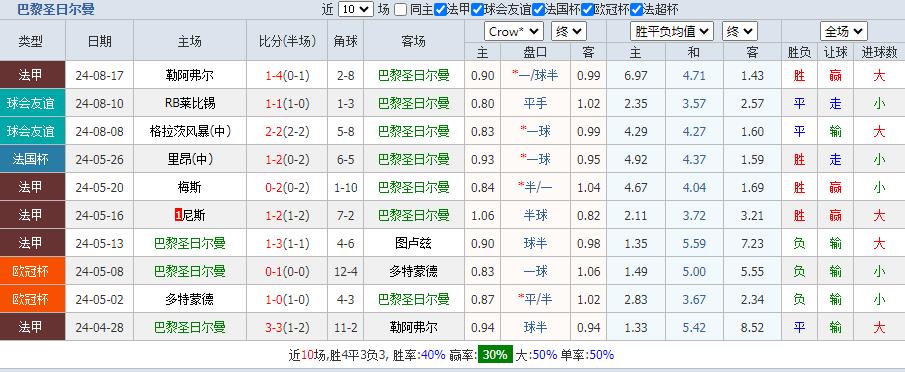This screenshot has width=905, height=372.
Task: Click the corner count 11-2
Action: (346, 328)
